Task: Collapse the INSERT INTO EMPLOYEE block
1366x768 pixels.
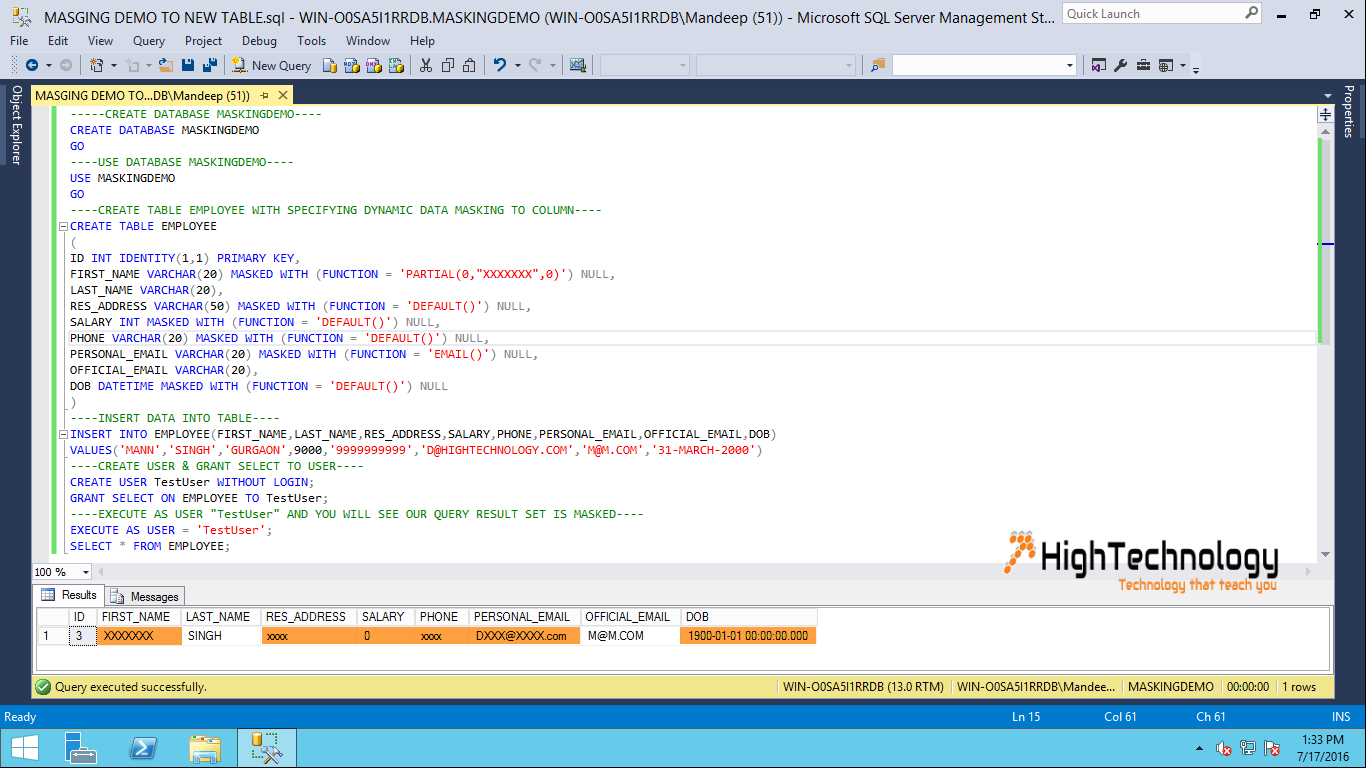Action: (63, 434)
